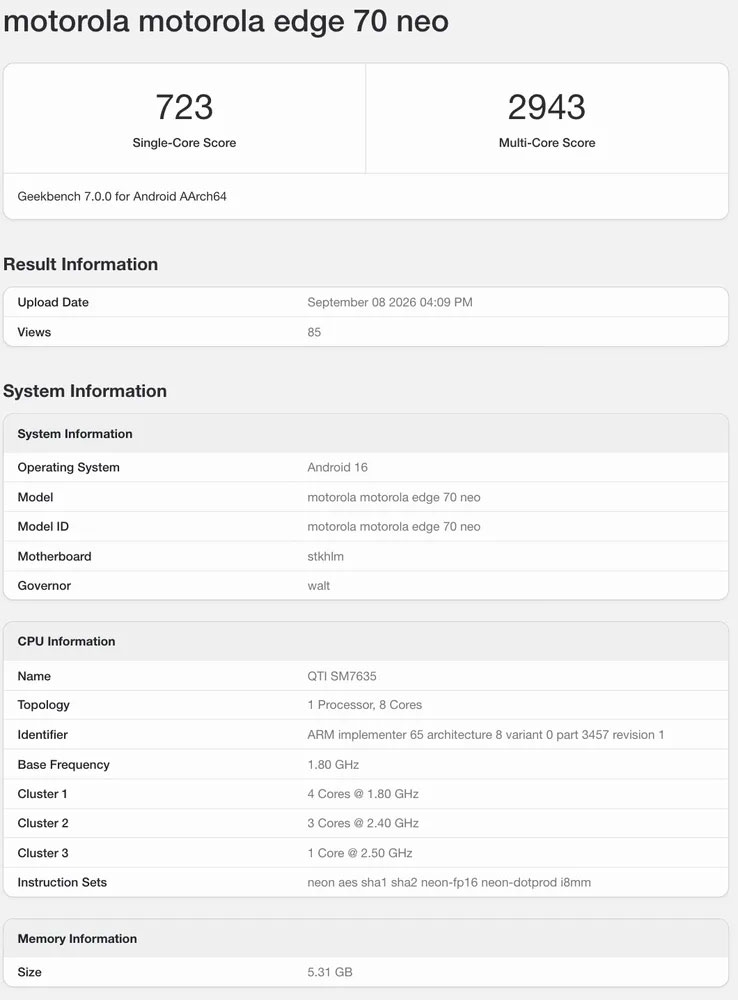Select the 'neon aes sha1 sha2' instruction sets value
This screenshot has height=1000, width=738.
pos(449,883)
